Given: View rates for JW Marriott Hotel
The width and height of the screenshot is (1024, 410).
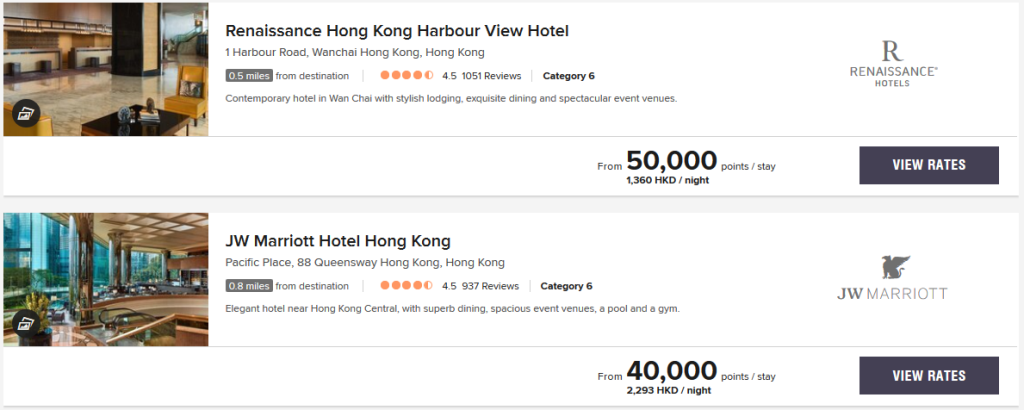Looking at the screenshot, I should 928,375.
